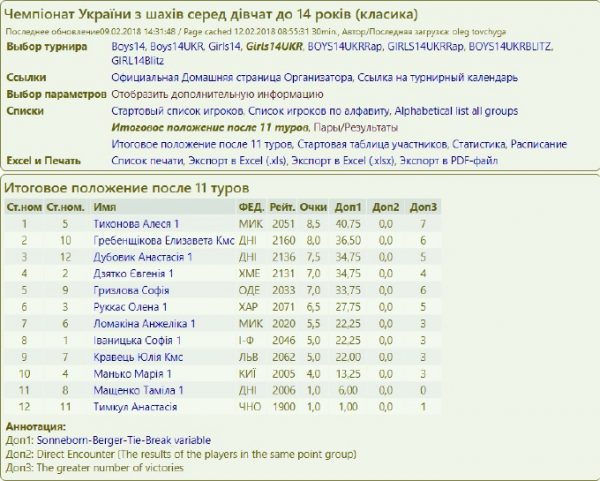Click Sonneborn-Berger-Tie-Break variable annotation link
The height and width of the screenshot is (481, 600).
(x=131, y=440)
